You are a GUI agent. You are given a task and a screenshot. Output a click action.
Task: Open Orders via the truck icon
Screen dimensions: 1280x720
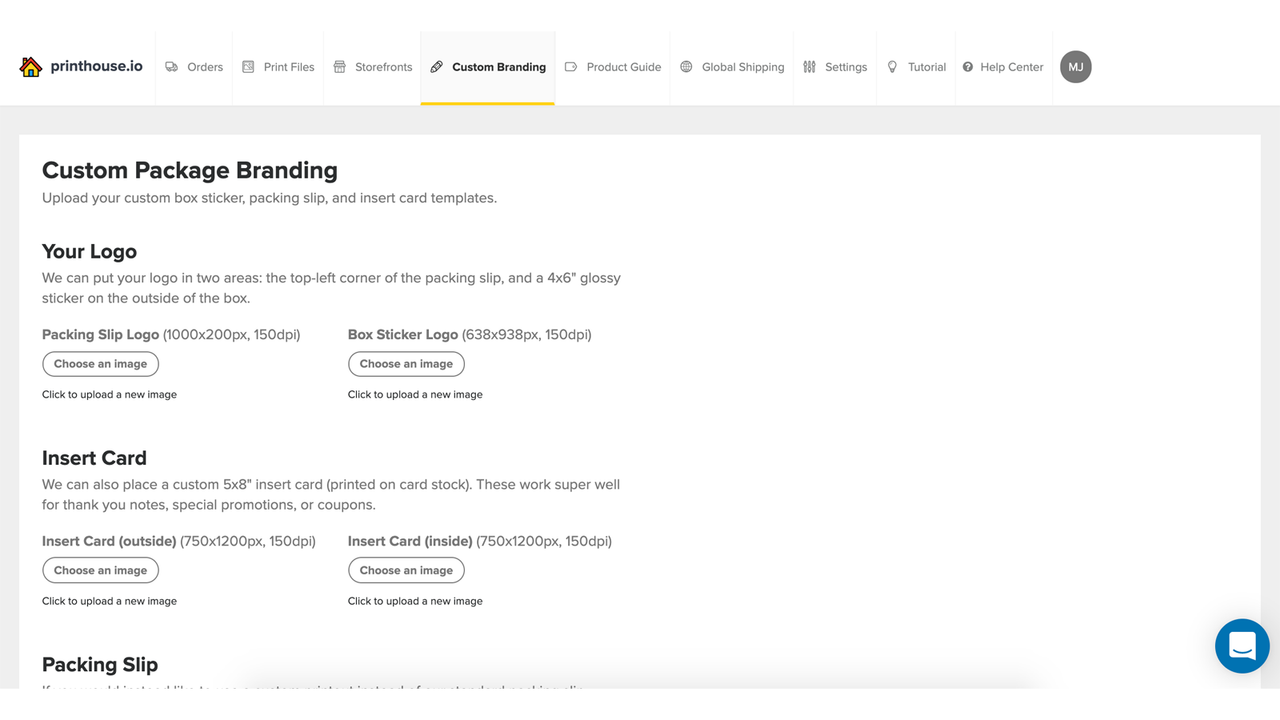point(174,66)
